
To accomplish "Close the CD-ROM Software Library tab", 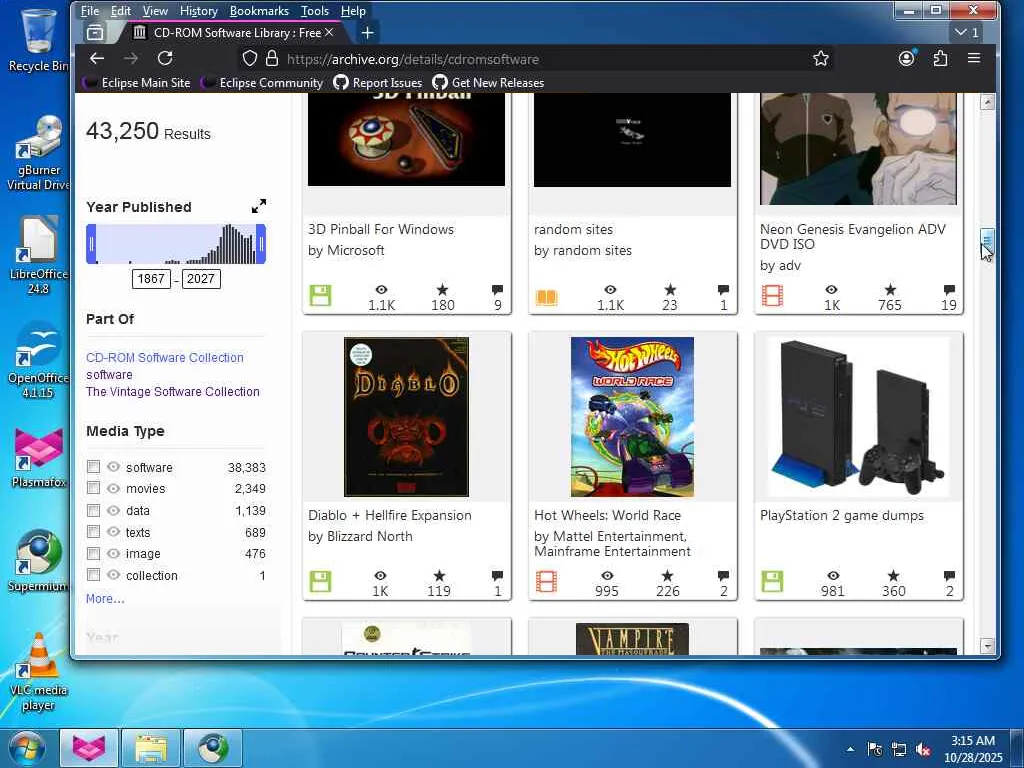I will click(x=329, y=32).
